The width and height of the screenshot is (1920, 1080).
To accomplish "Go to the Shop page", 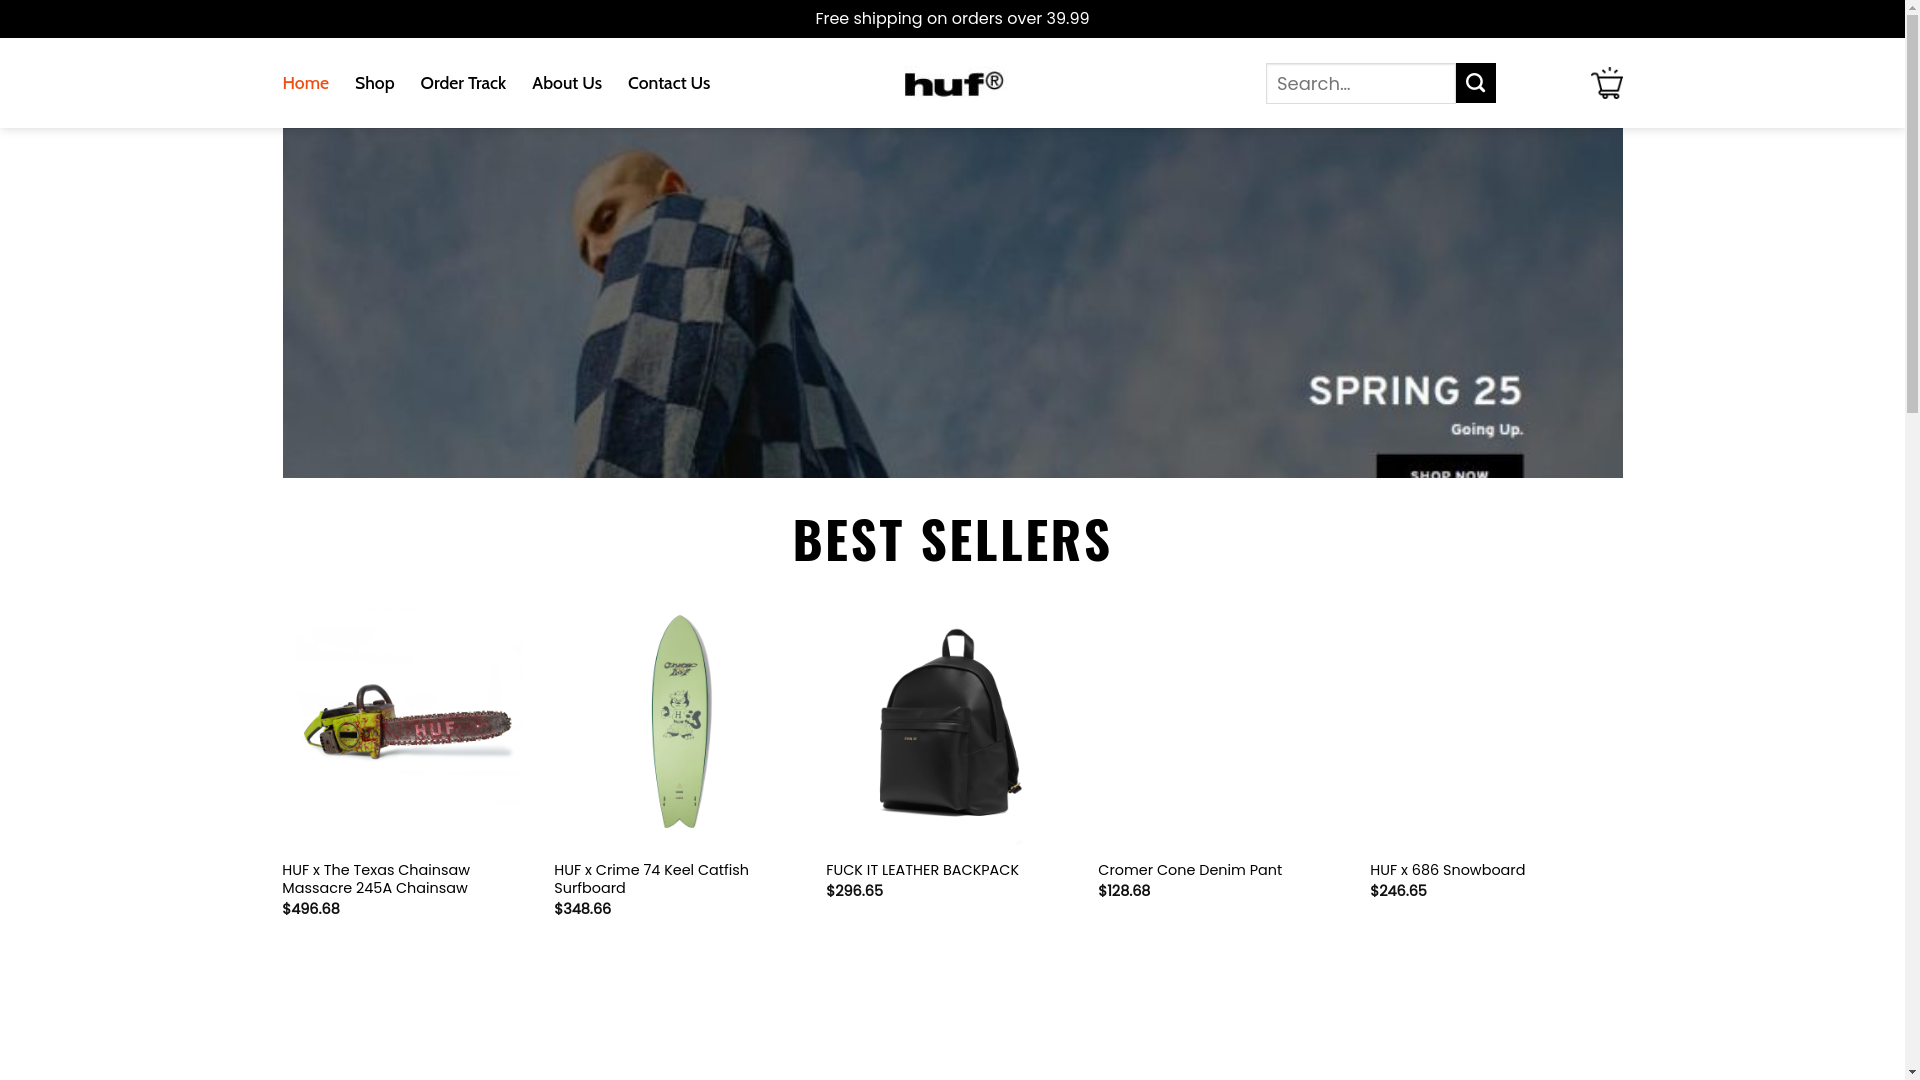I will (374, 83).
